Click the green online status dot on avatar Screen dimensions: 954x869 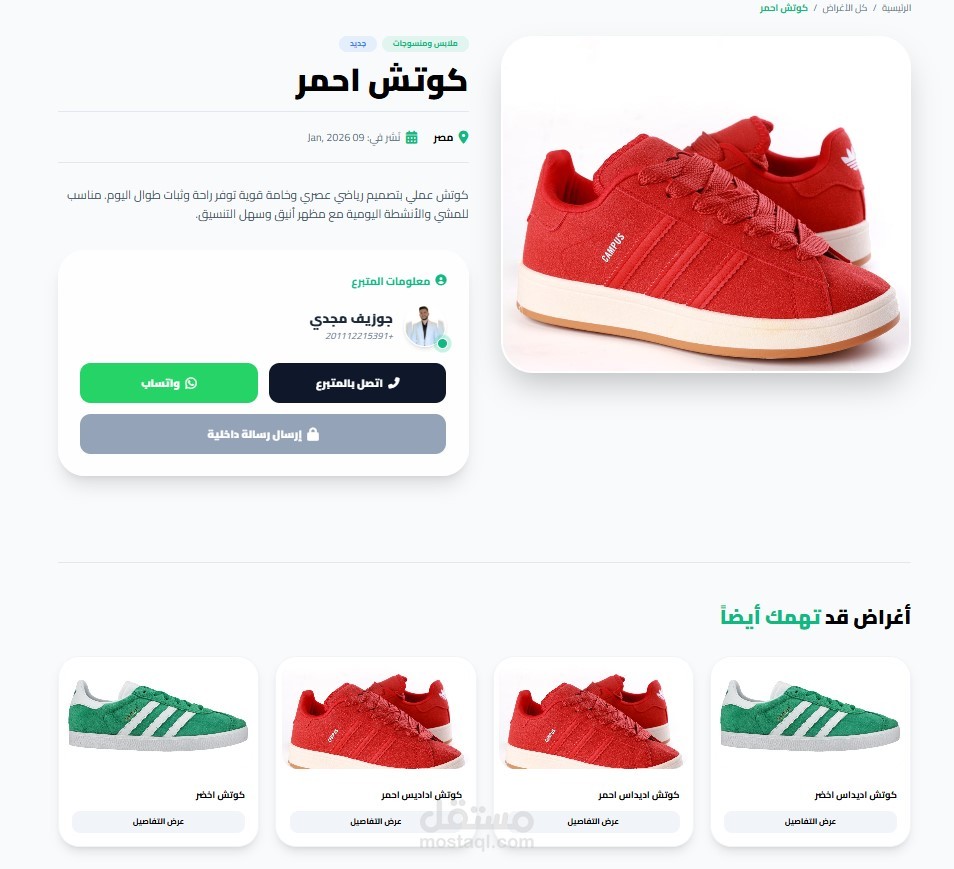(443, 343)
